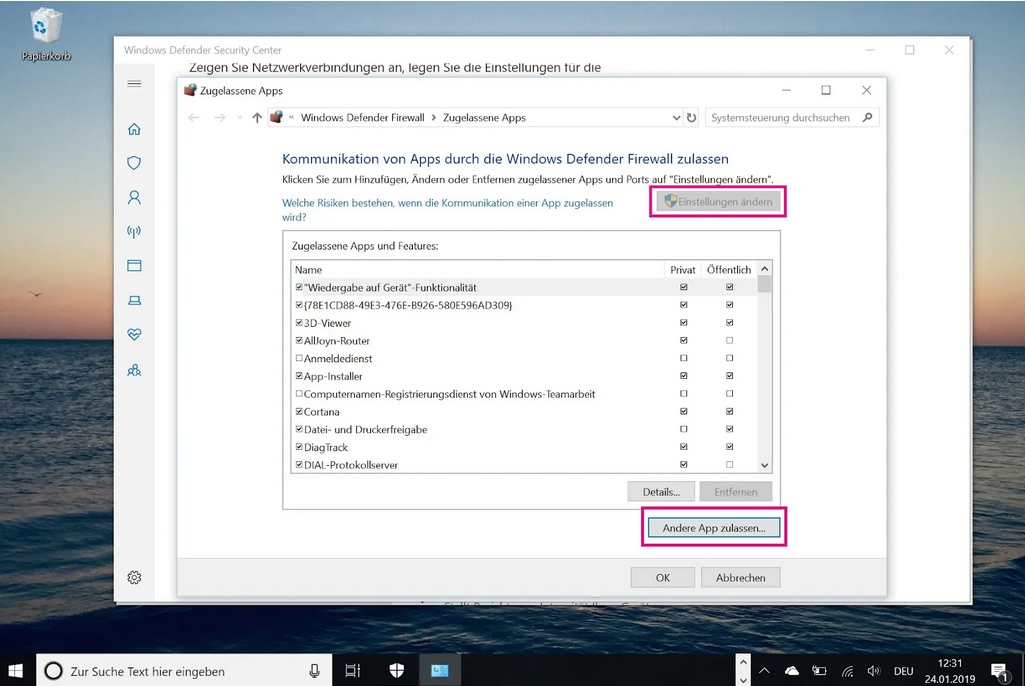The image size is (1025, 686).
Task: Open Defender settings gear icon
Action: [134, 577]
